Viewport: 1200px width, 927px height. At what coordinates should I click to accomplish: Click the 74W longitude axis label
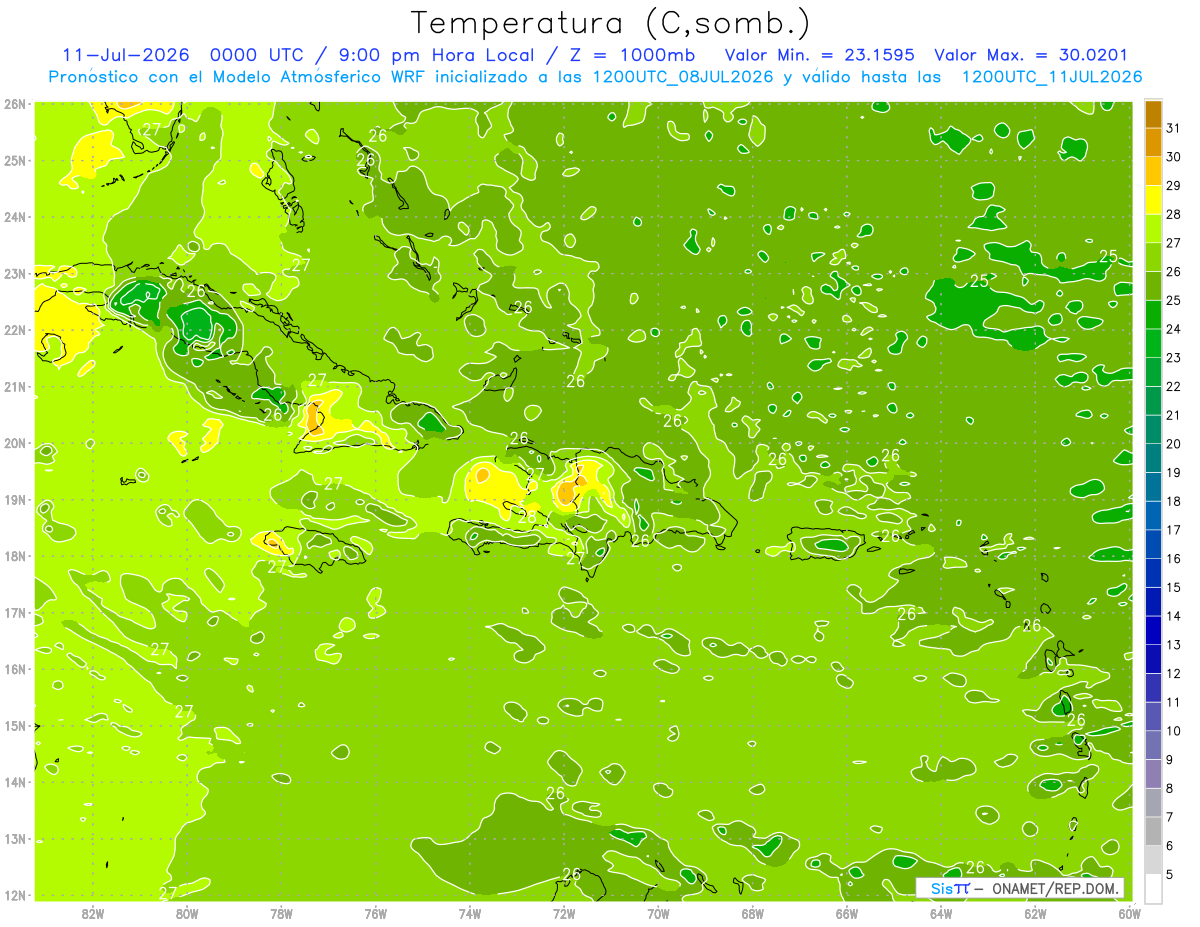coord(470,913)
